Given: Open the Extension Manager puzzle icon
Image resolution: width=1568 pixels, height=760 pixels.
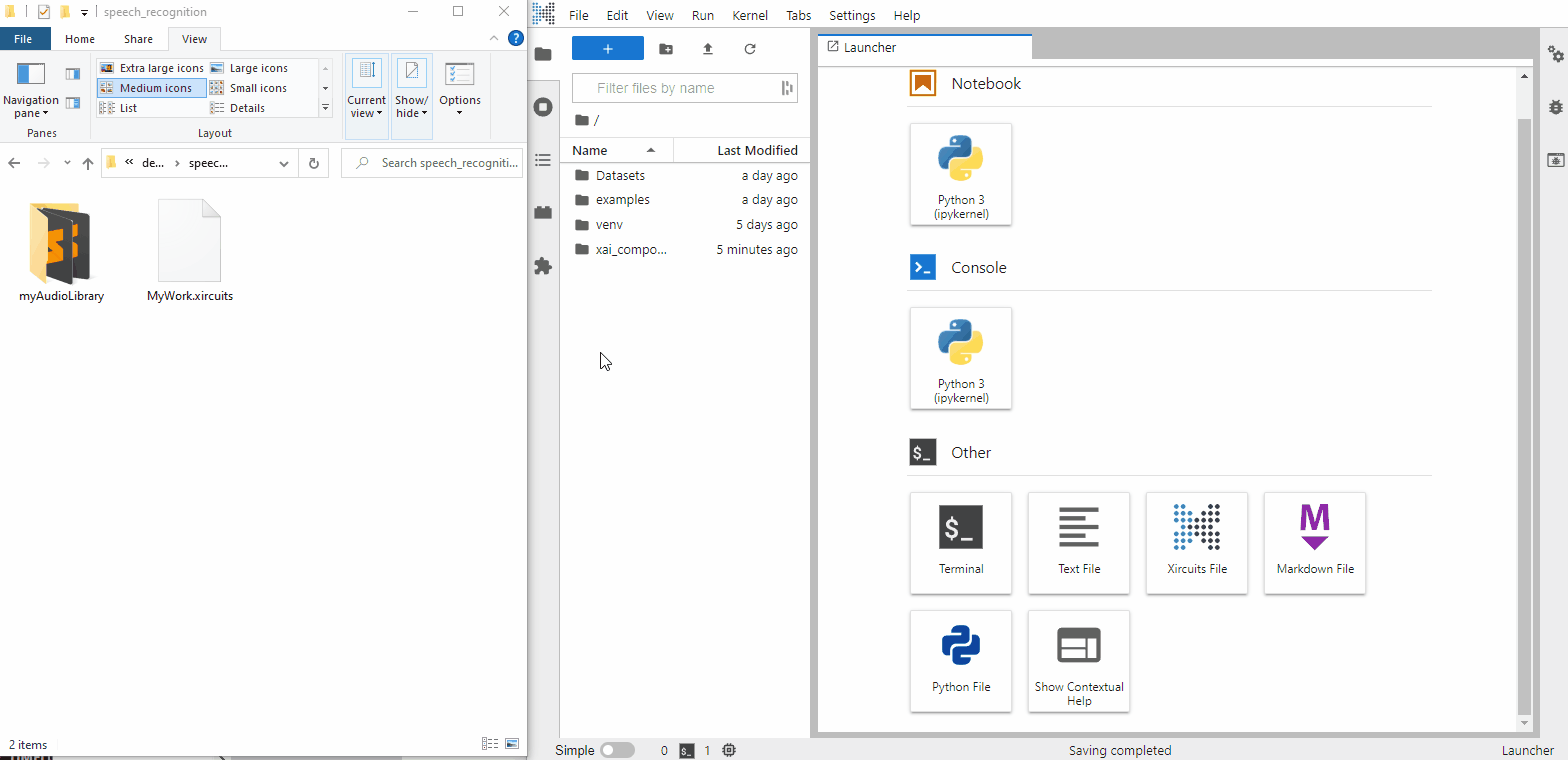Looking at the screenshot, I should click(x=543, y=266).
